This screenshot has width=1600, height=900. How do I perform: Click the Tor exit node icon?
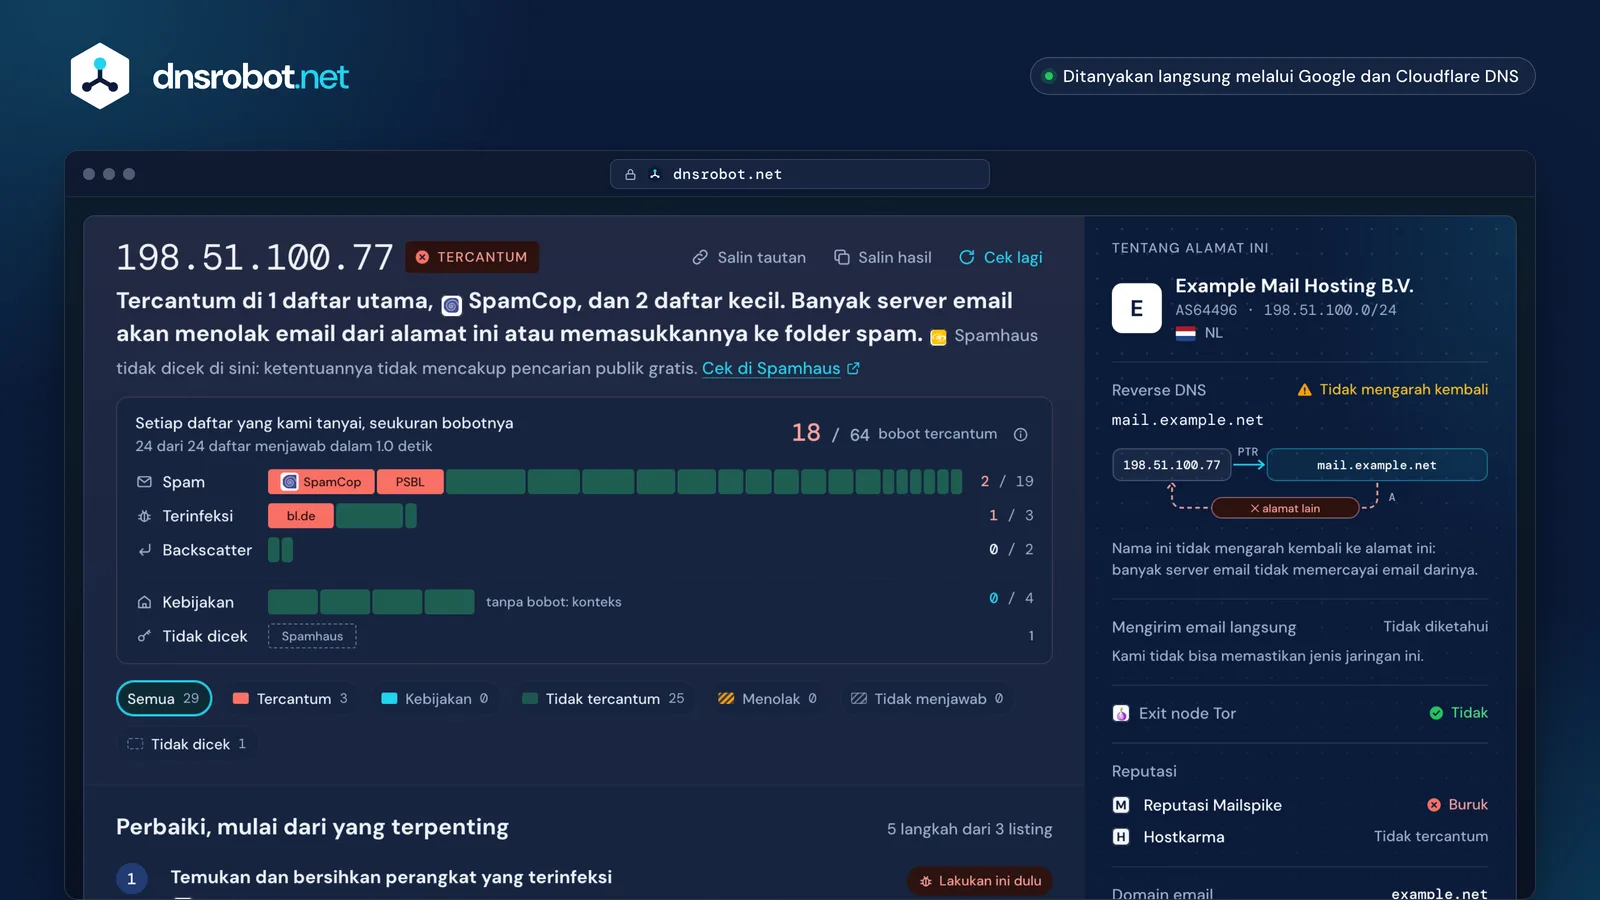1121,713
